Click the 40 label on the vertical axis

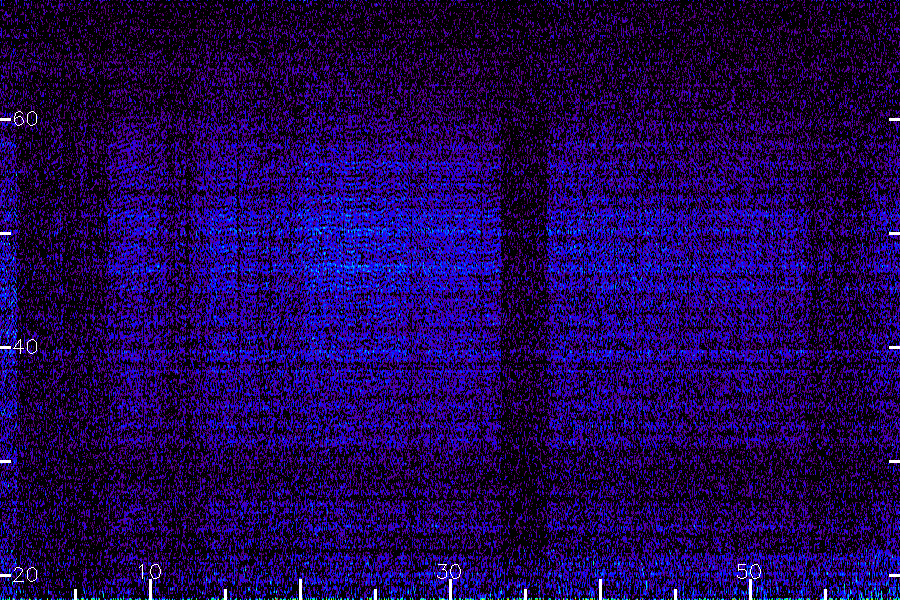(x=25, y=347)
